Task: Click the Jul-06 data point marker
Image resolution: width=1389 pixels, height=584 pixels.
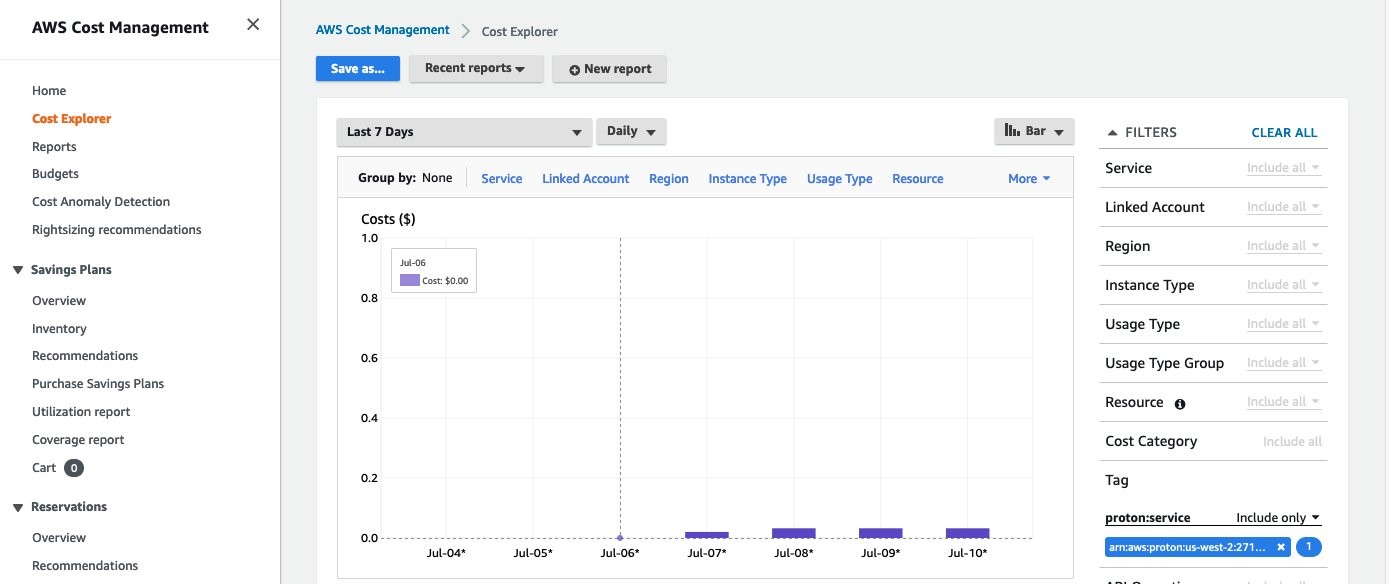Action: tap(620, 538)
